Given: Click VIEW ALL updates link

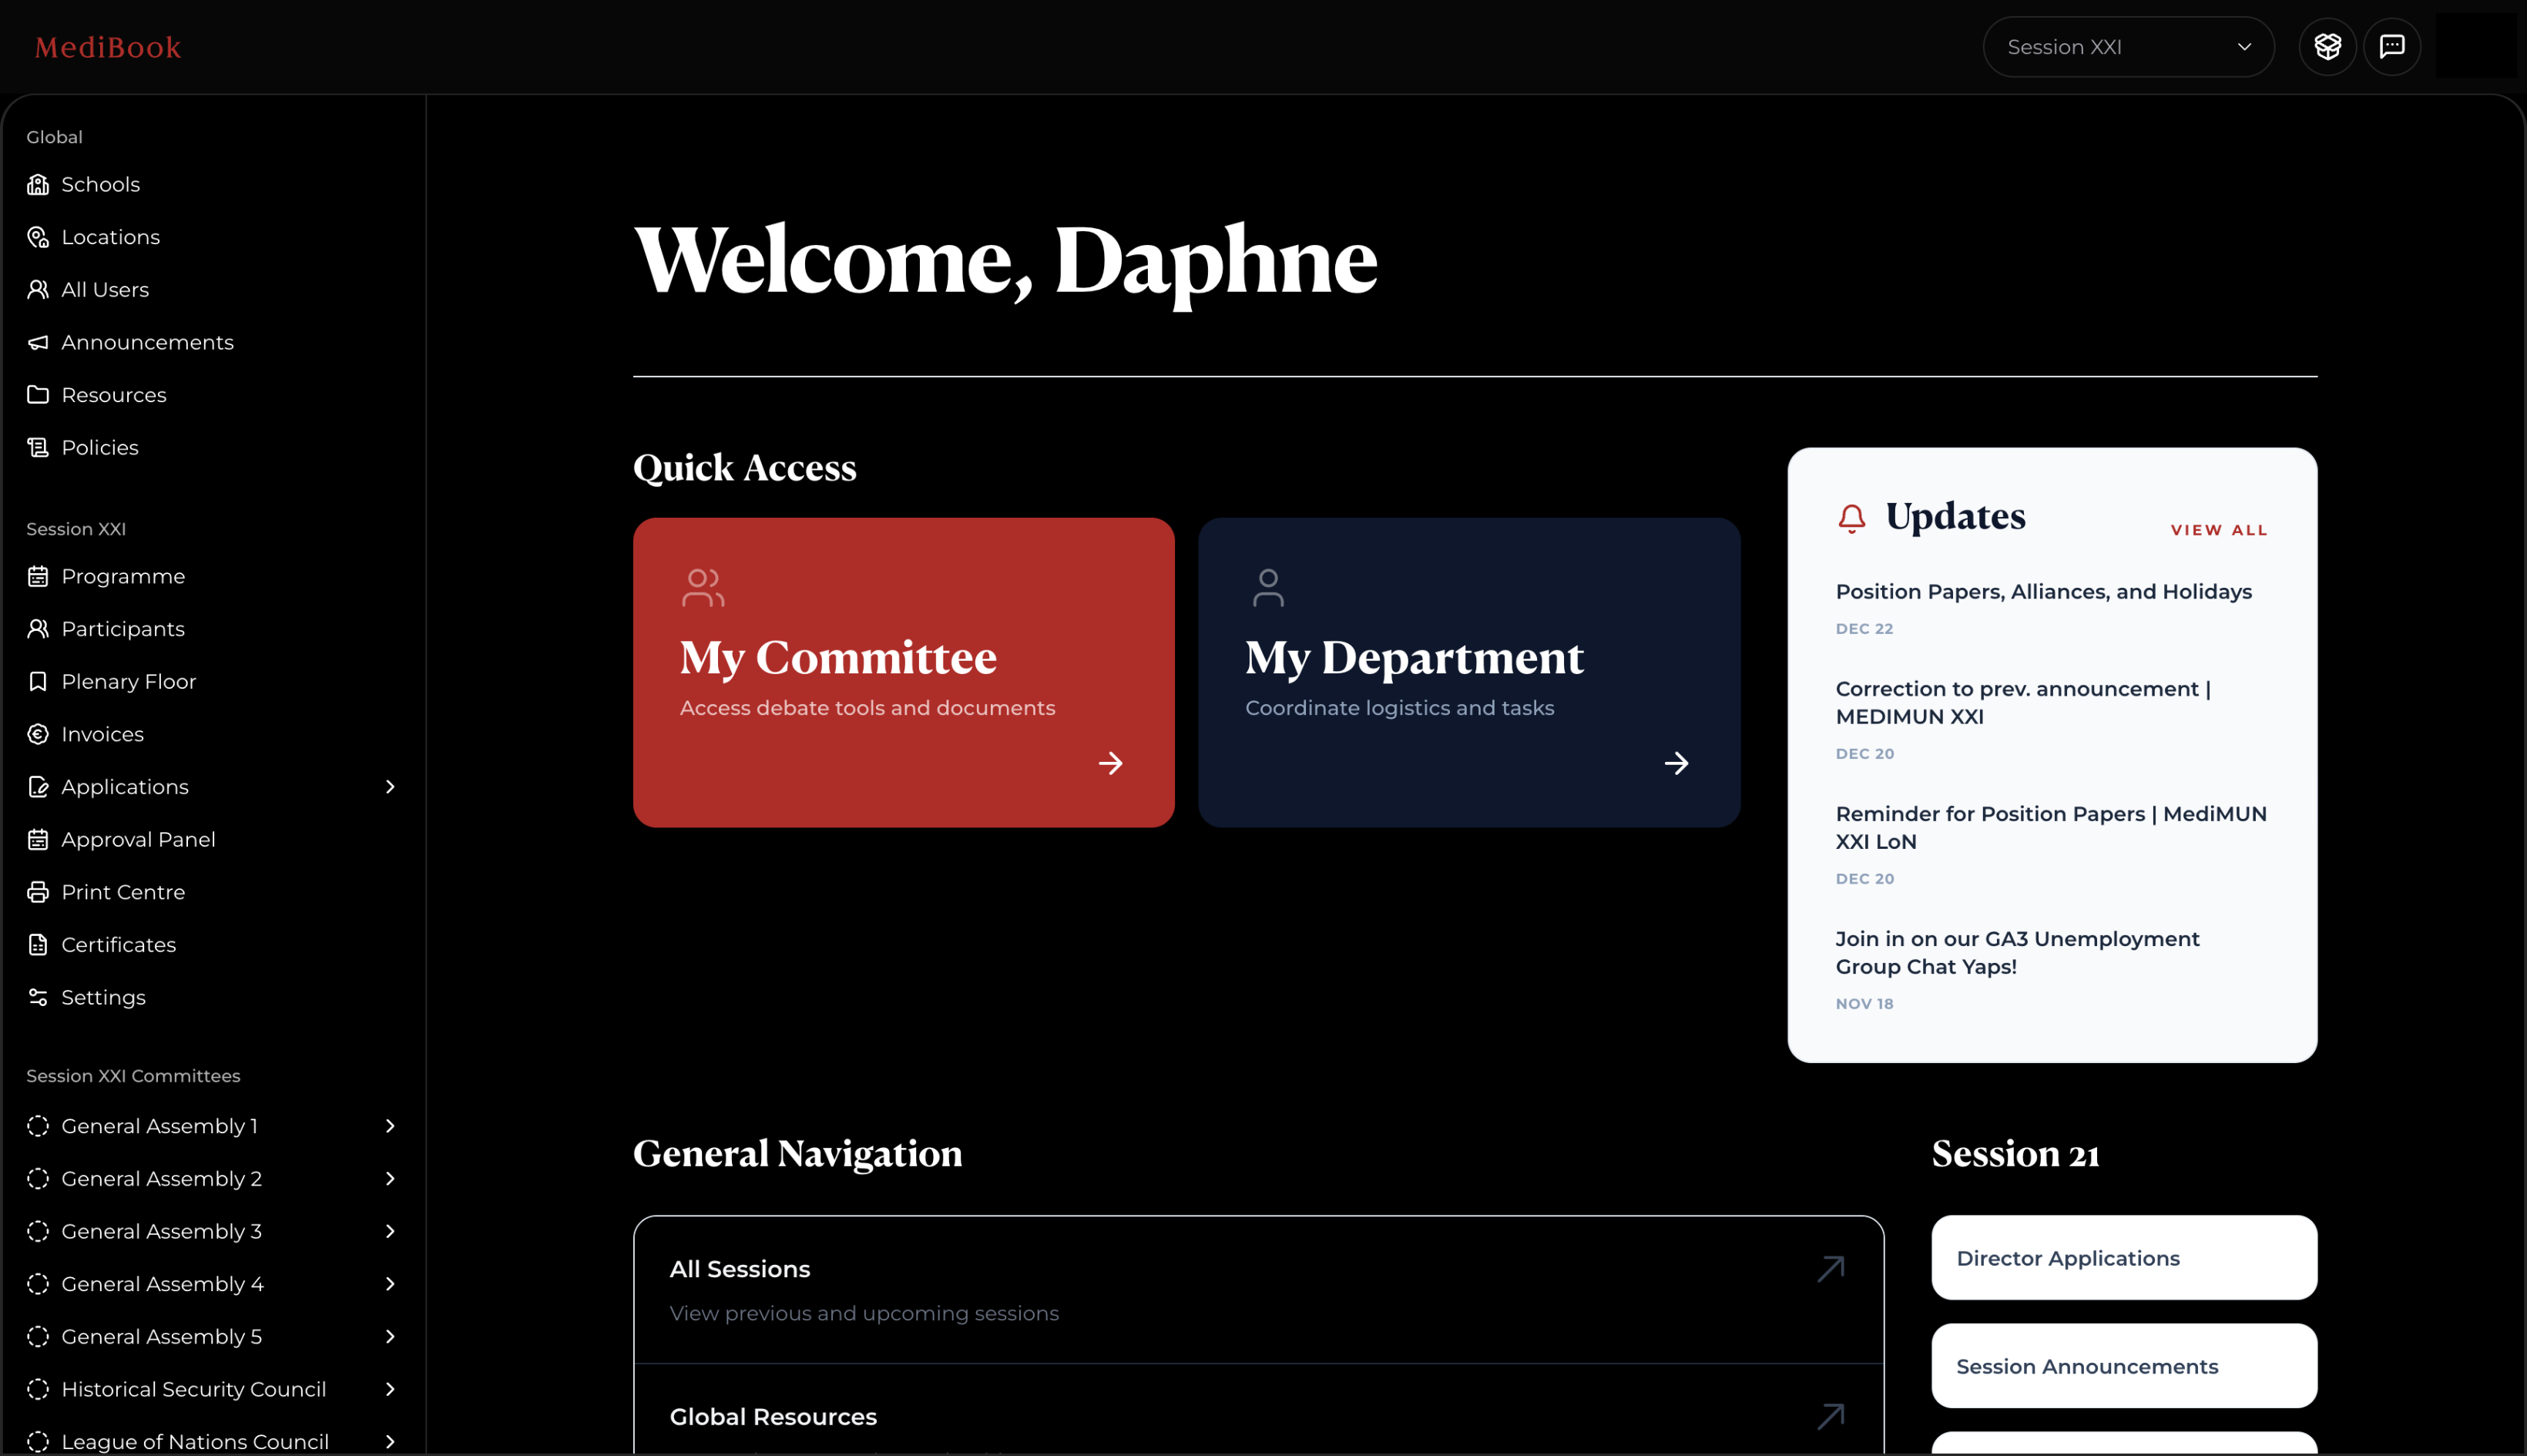Looking at the screenshot, I should [x=2218, y=530].
